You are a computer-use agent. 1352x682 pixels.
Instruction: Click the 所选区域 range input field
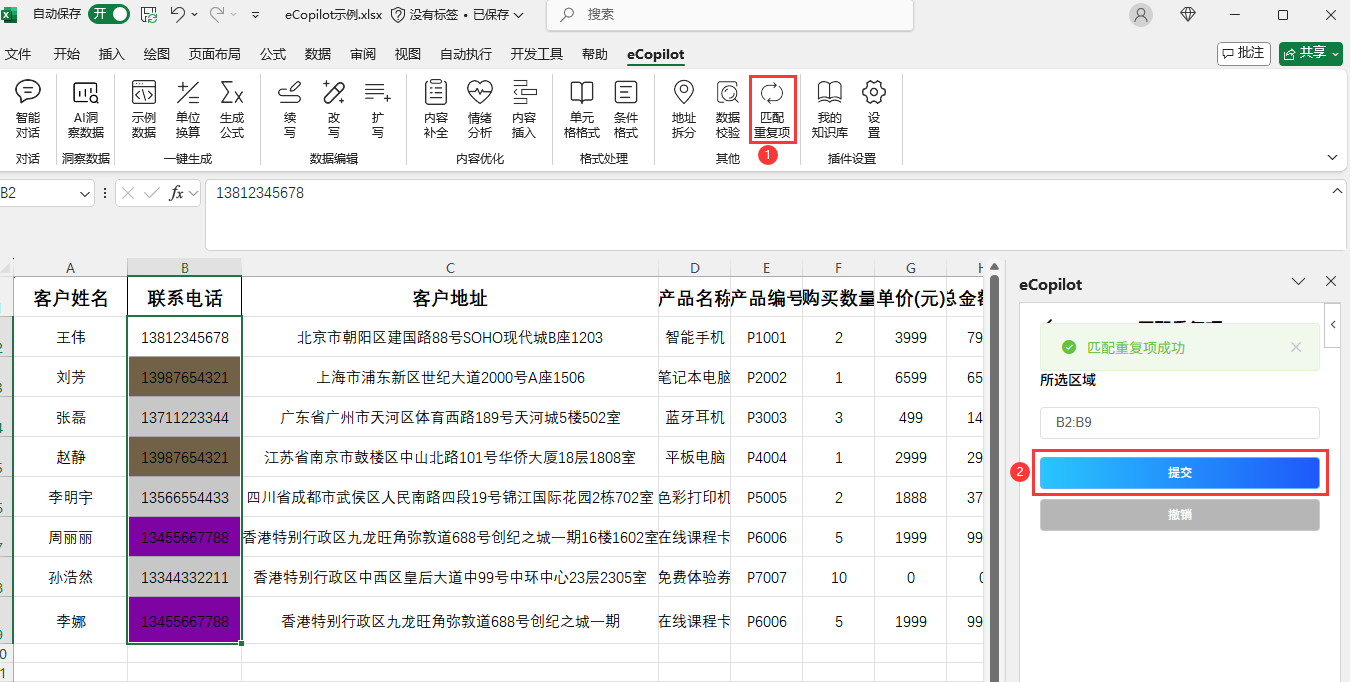(1179, 422)
